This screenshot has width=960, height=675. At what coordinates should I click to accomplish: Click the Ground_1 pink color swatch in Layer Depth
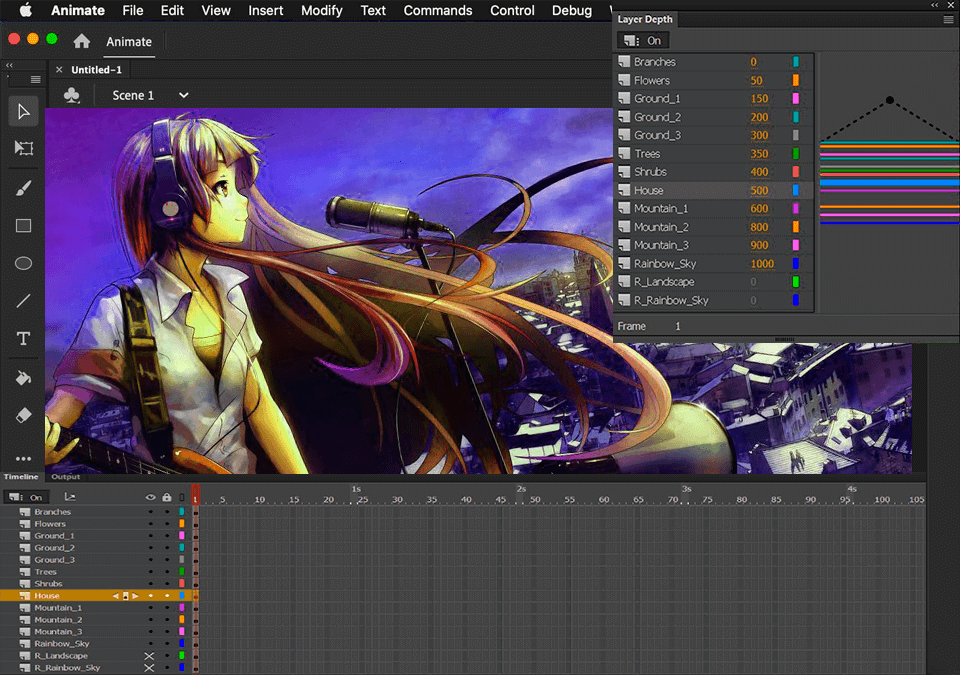796,99
